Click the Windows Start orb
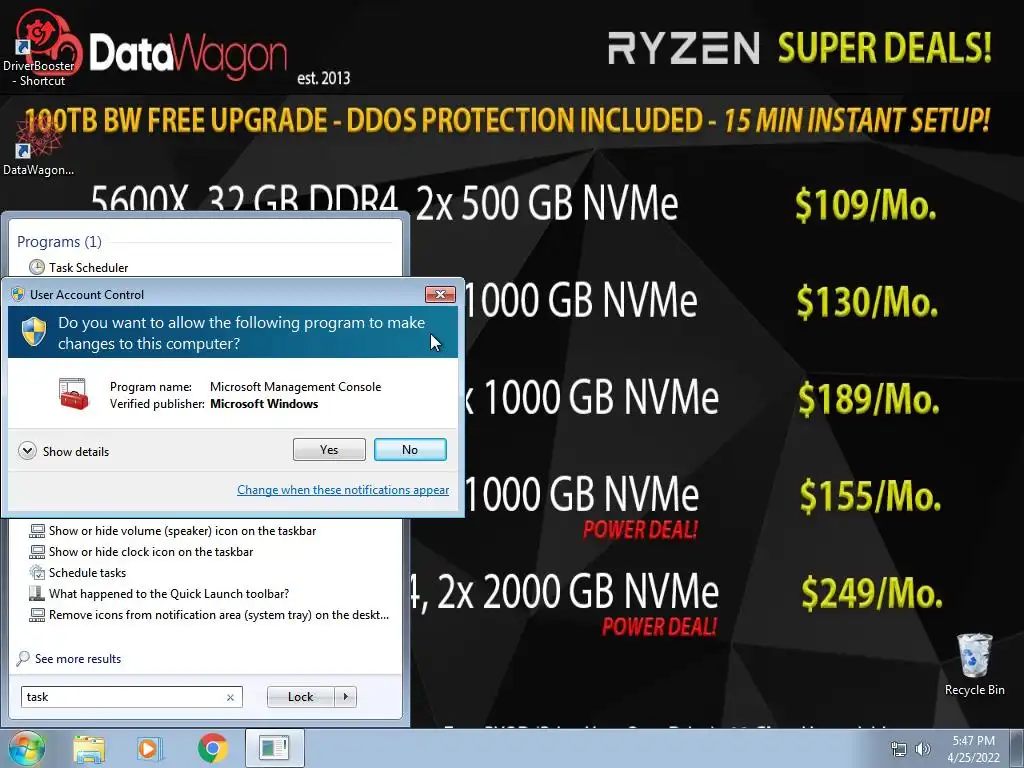This screenshot has width=1024, height=768. pos(26,748)
